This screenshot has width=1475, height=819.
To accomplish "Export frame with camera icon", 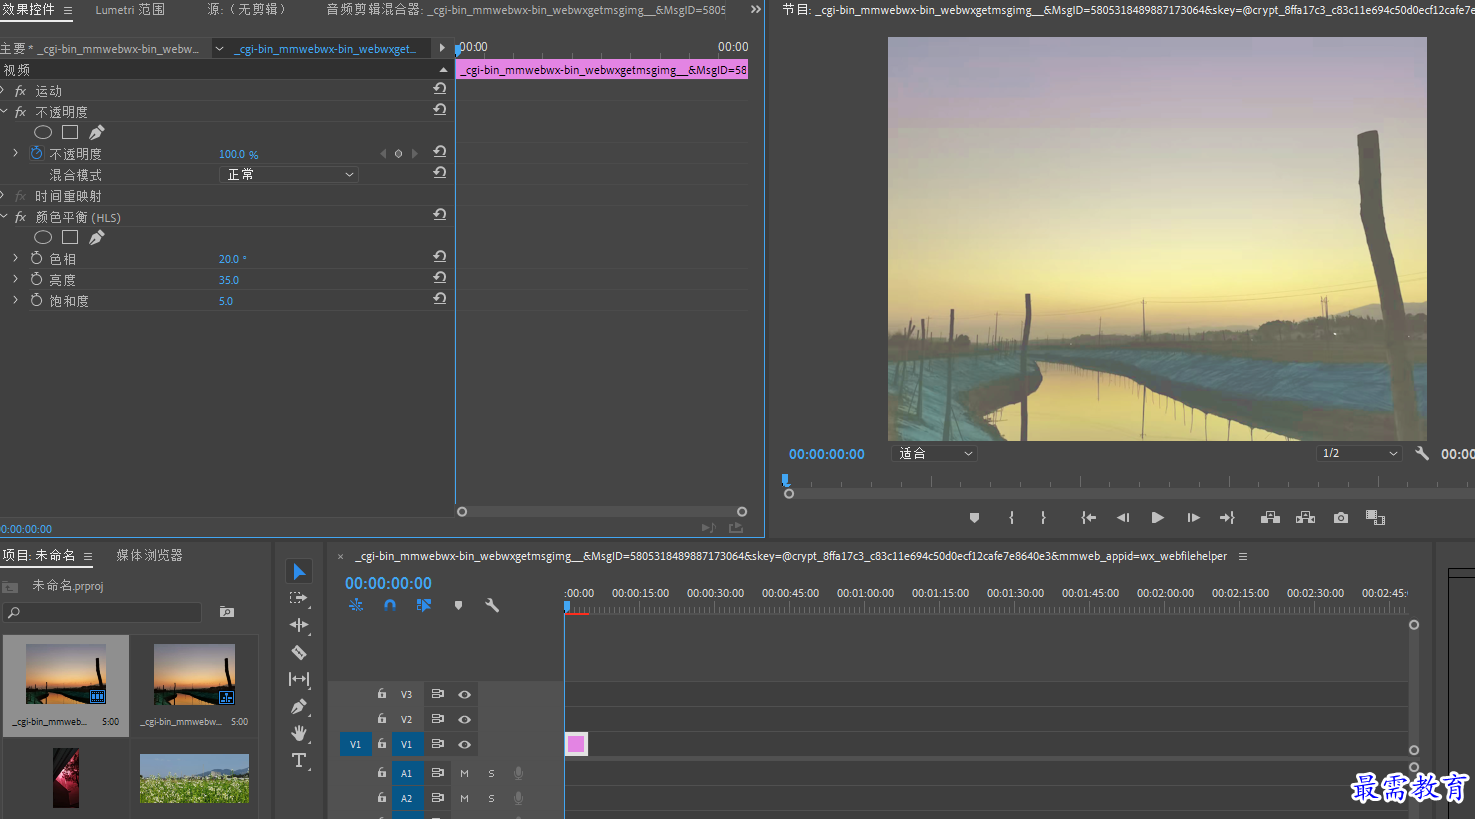I will 1341,518.
